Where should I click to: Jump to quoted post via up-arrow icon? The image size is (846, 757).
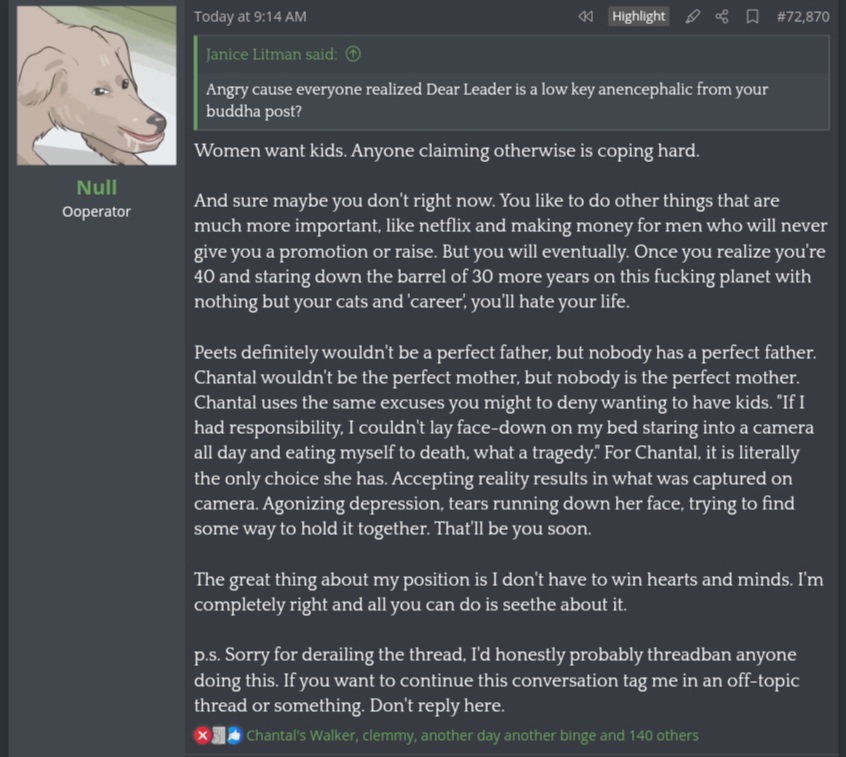[x=353, y=54]
